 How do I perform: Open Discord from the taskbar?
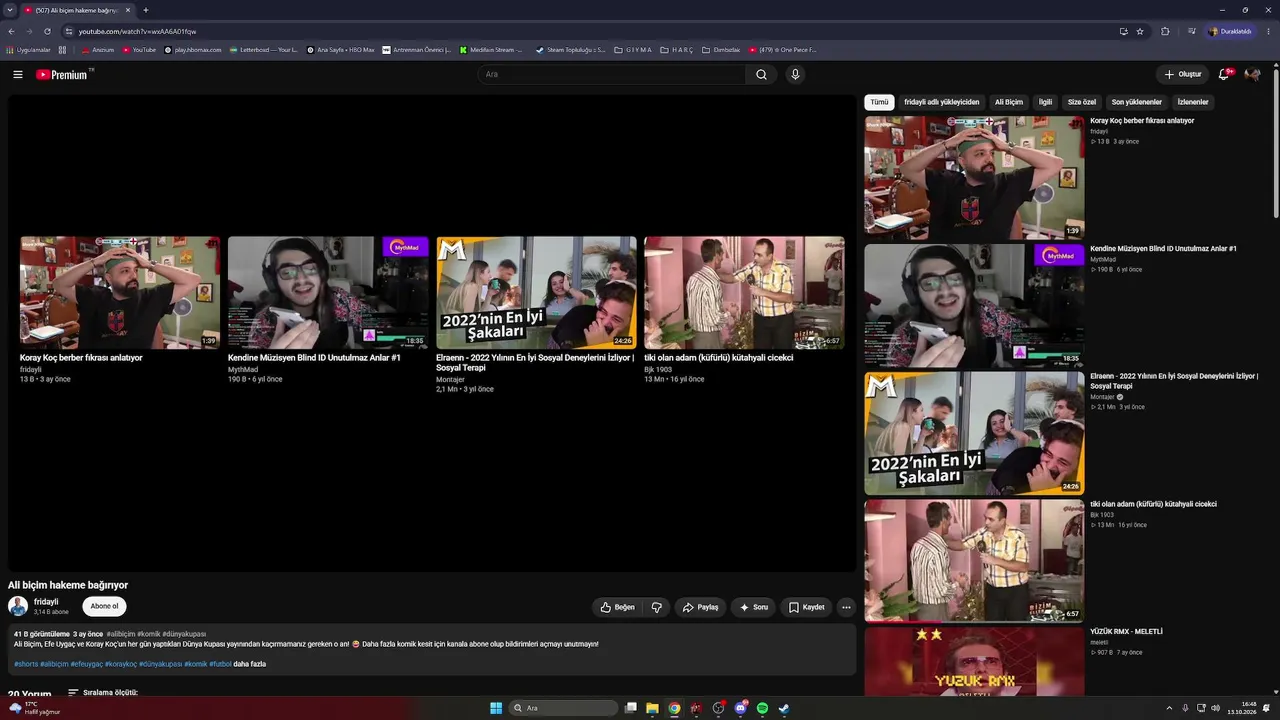[740, 708]
